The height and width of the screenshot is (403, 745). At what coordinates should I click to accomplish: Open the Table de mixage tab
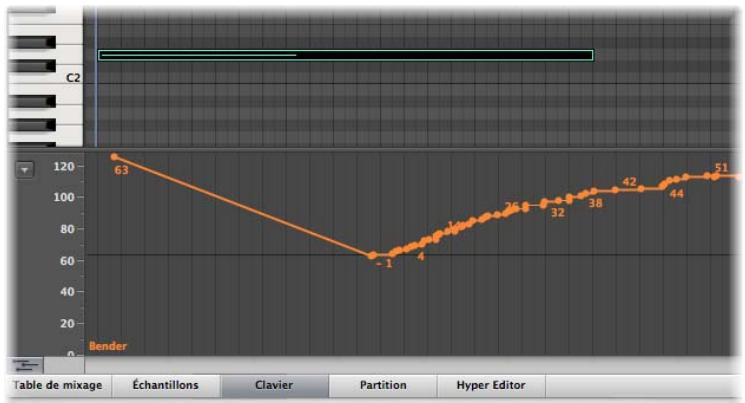pos(58,385)
